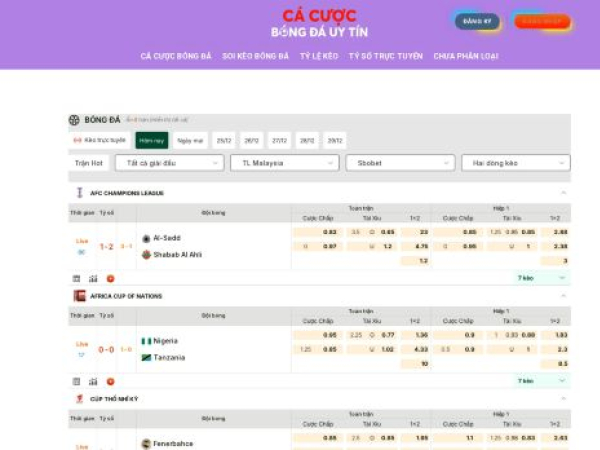
Task: Click the Trận Hot filter button
Action: 89,163
